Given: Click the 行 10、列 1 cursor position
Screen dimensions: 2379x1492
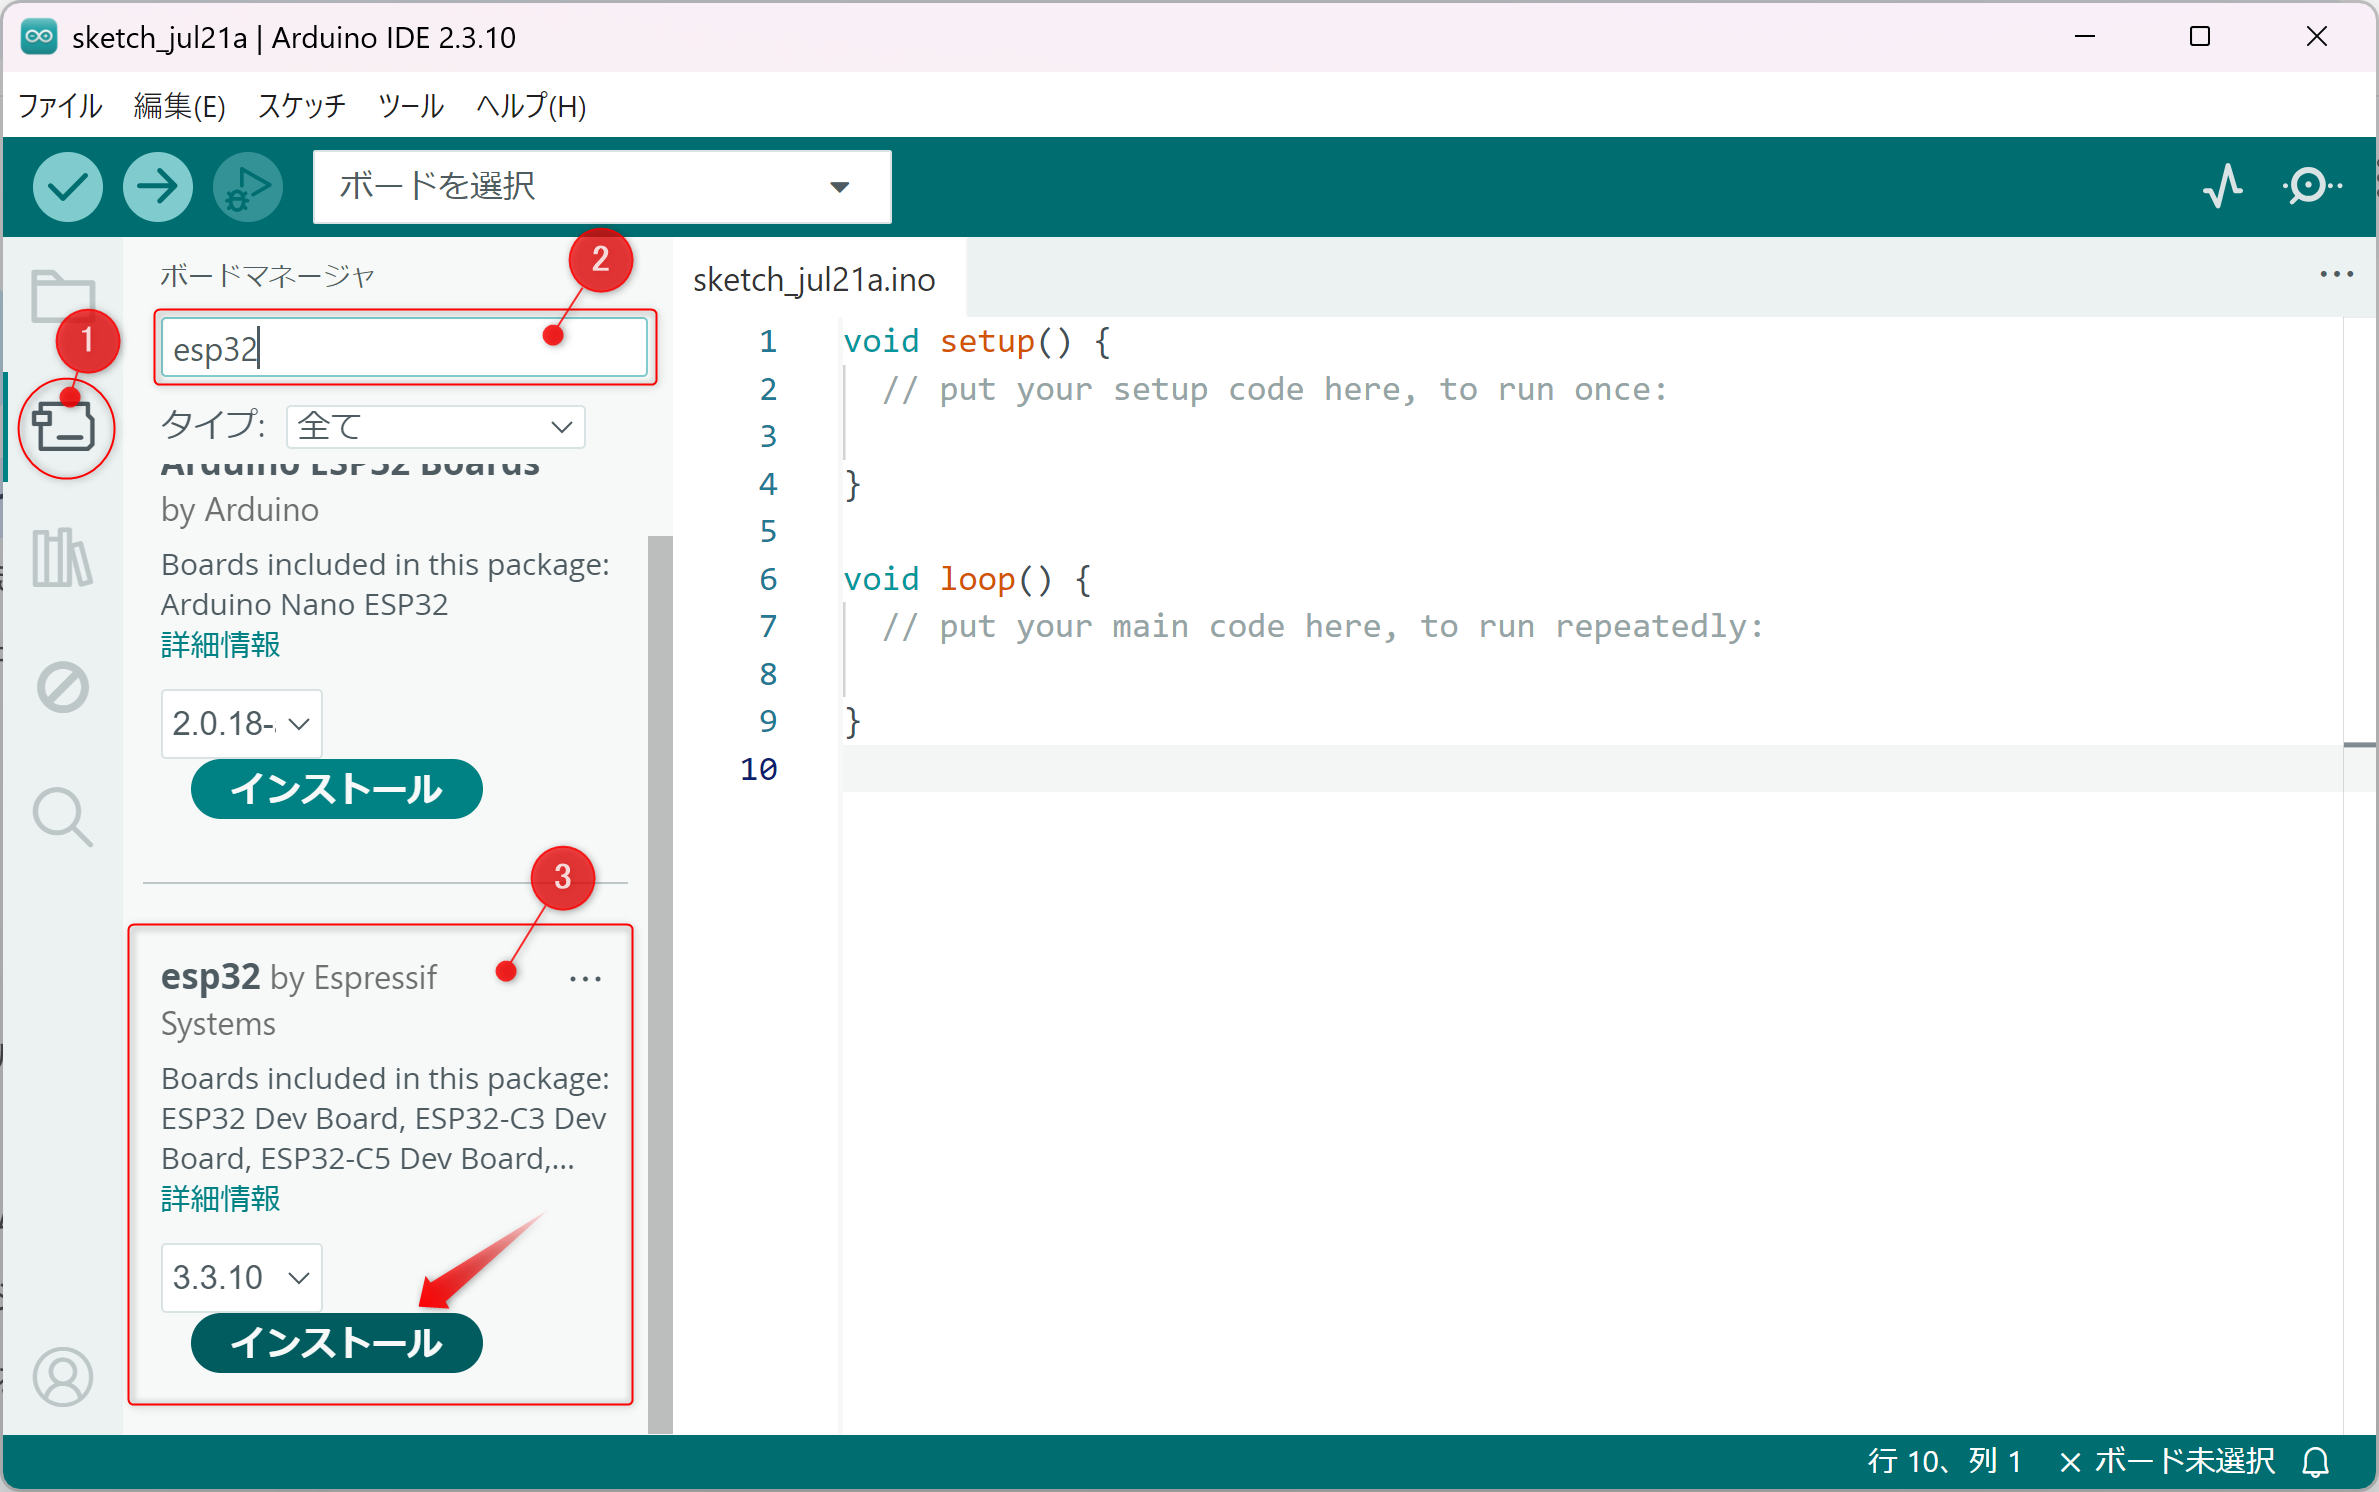Looking at the screenshot, I should (x=1945, y=1462).
